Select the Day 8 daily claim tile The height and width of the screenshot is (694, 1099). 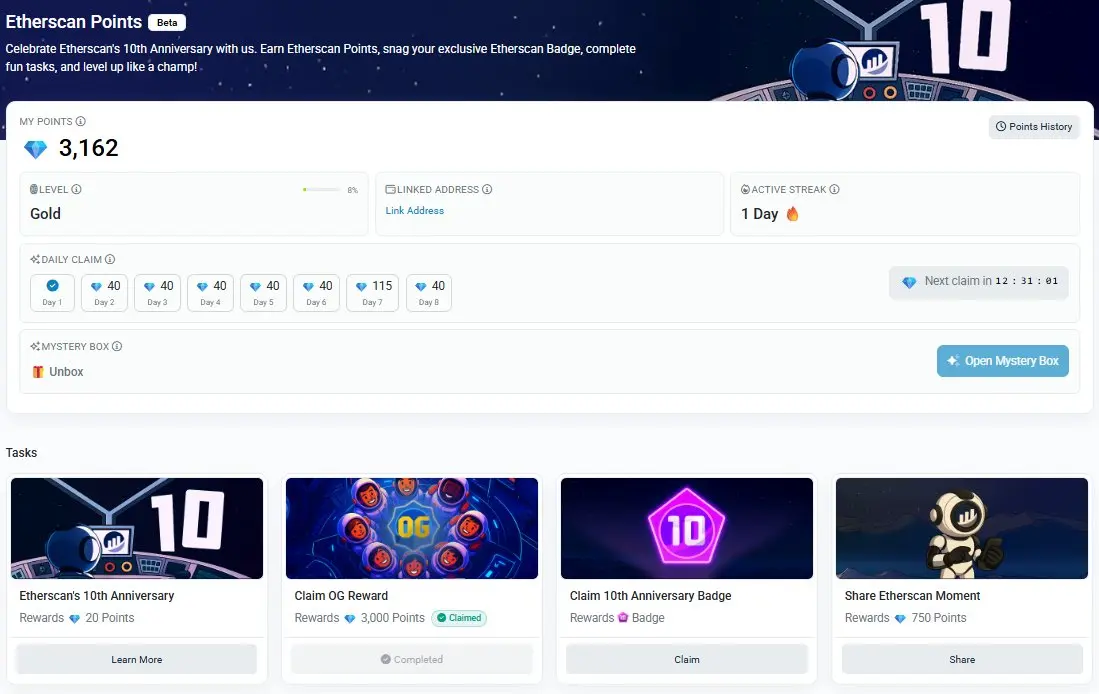[429, 292]
